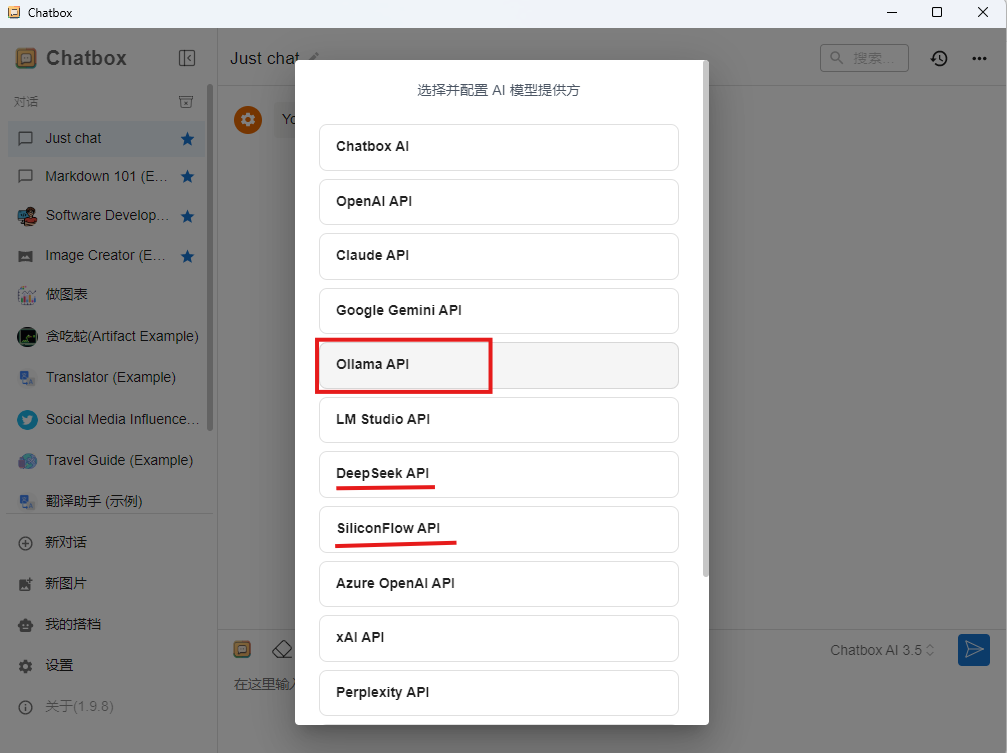Click the Software Developer avatar icon

pyautogui.click(x=26, y=217)
